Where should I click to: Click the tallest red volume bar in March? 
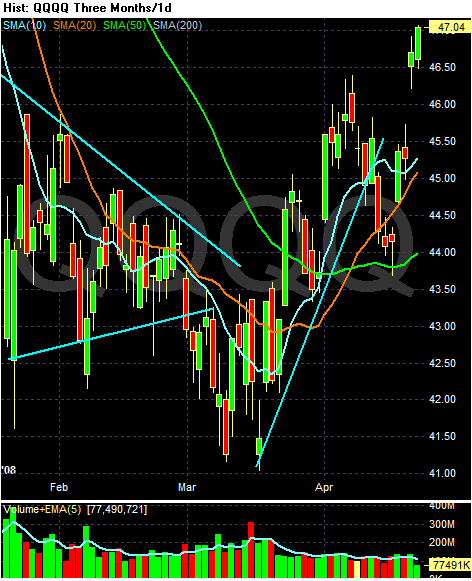(251, 550)
